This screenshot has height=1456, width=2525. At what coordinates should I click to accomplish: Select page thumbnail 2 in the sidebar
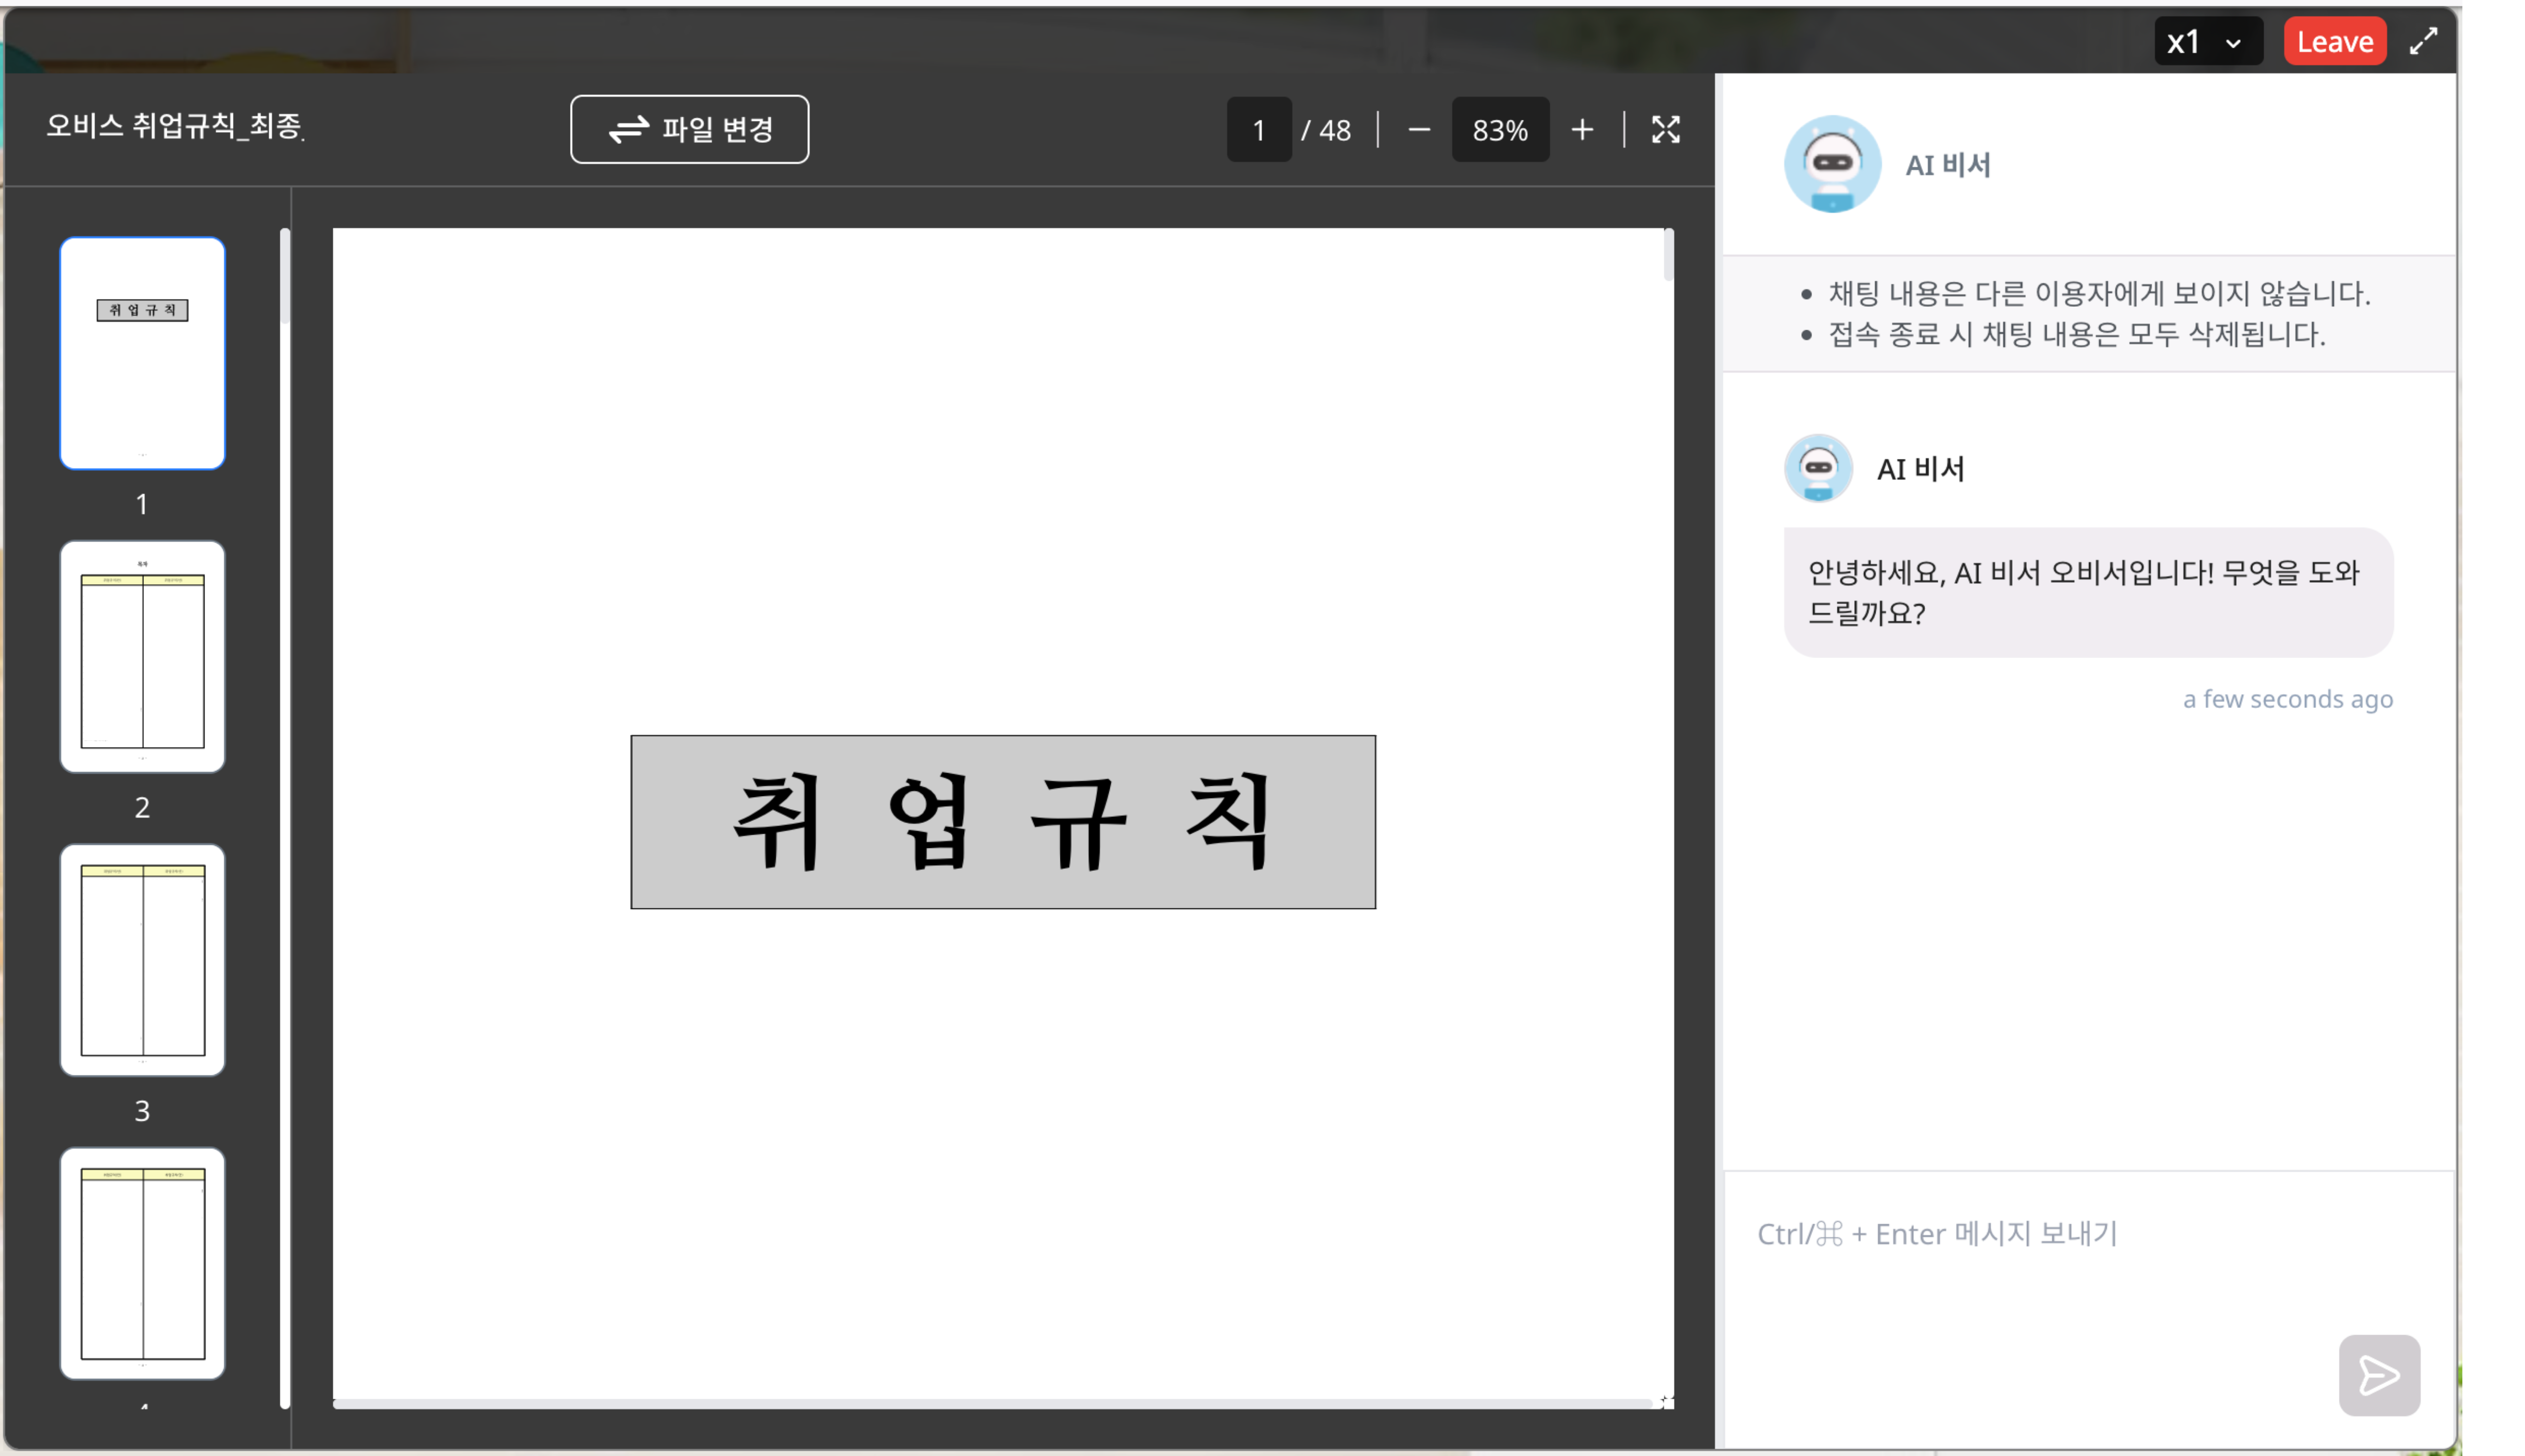tap(143, 656)
